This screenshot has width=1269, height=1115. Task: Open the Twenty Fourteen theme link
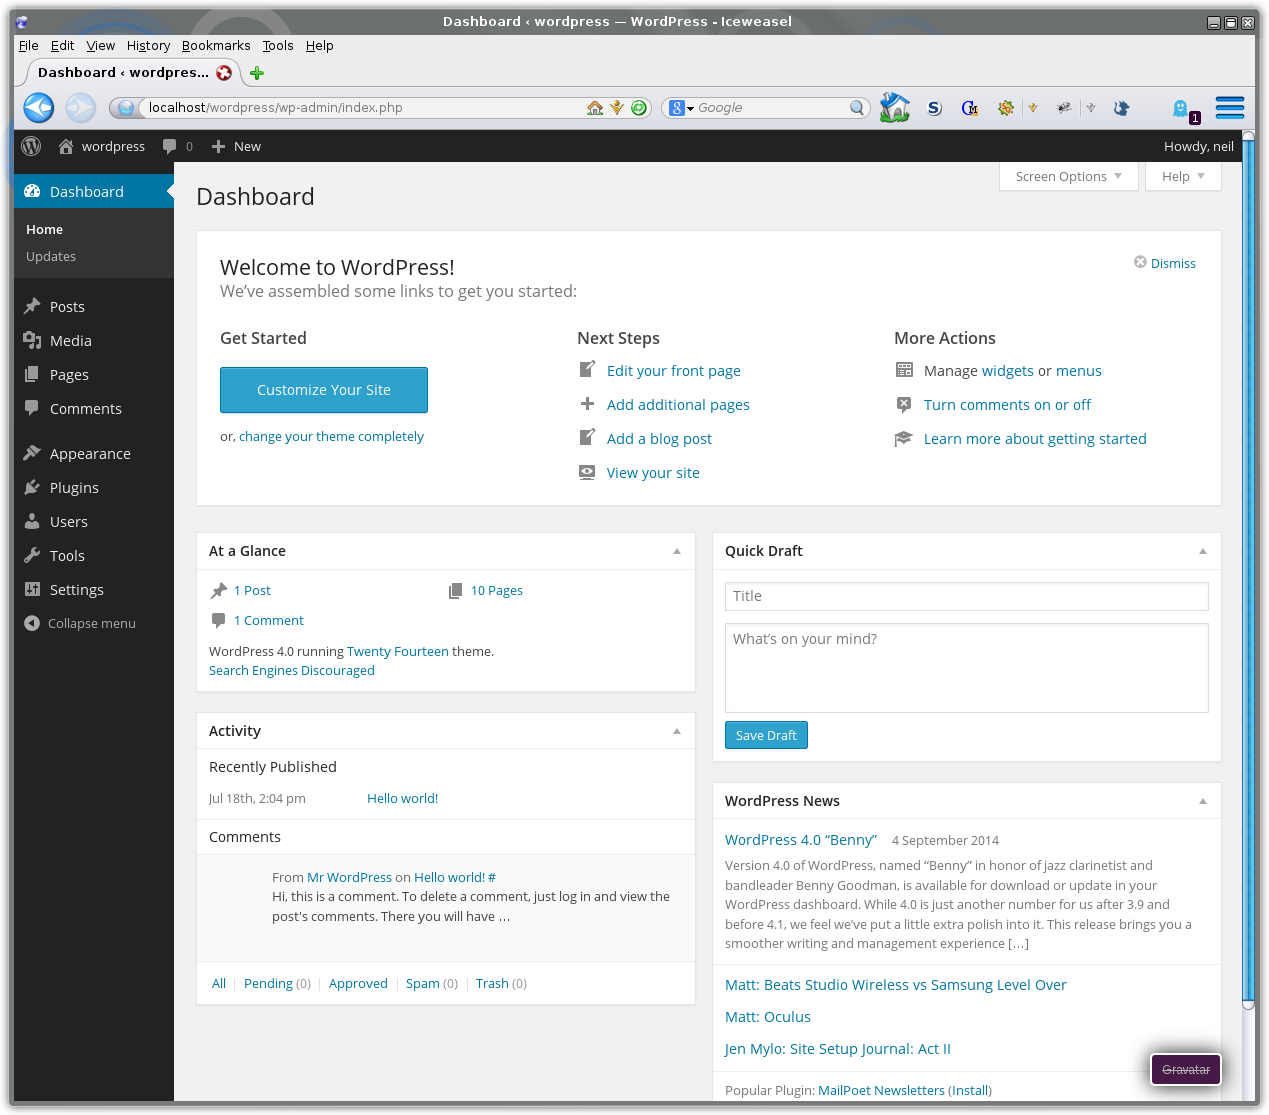398,651
